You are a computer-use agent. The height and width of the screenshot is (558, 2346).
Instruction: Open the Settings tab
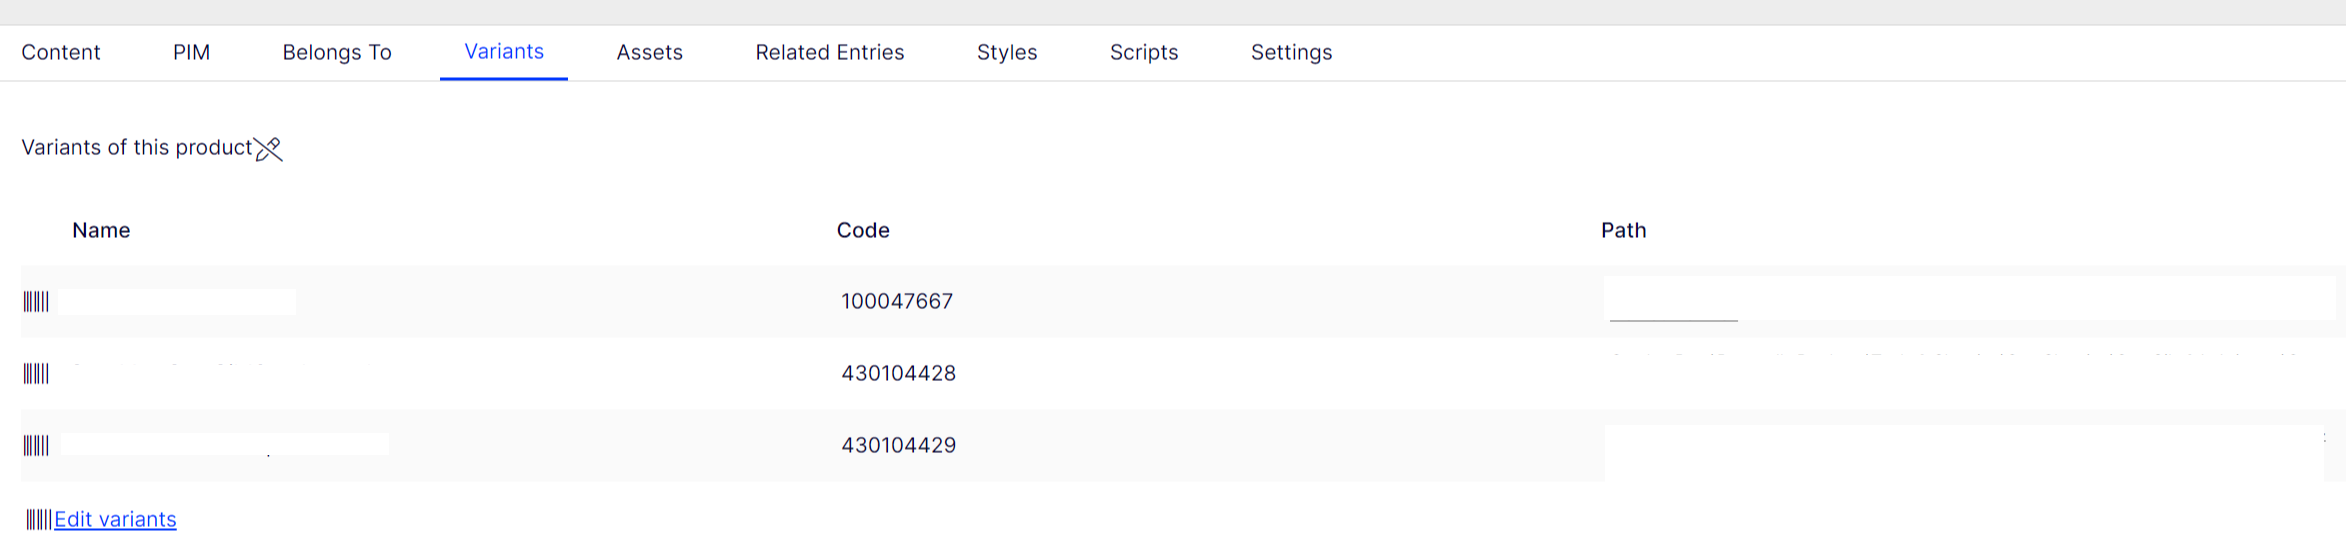(1291, 53)
